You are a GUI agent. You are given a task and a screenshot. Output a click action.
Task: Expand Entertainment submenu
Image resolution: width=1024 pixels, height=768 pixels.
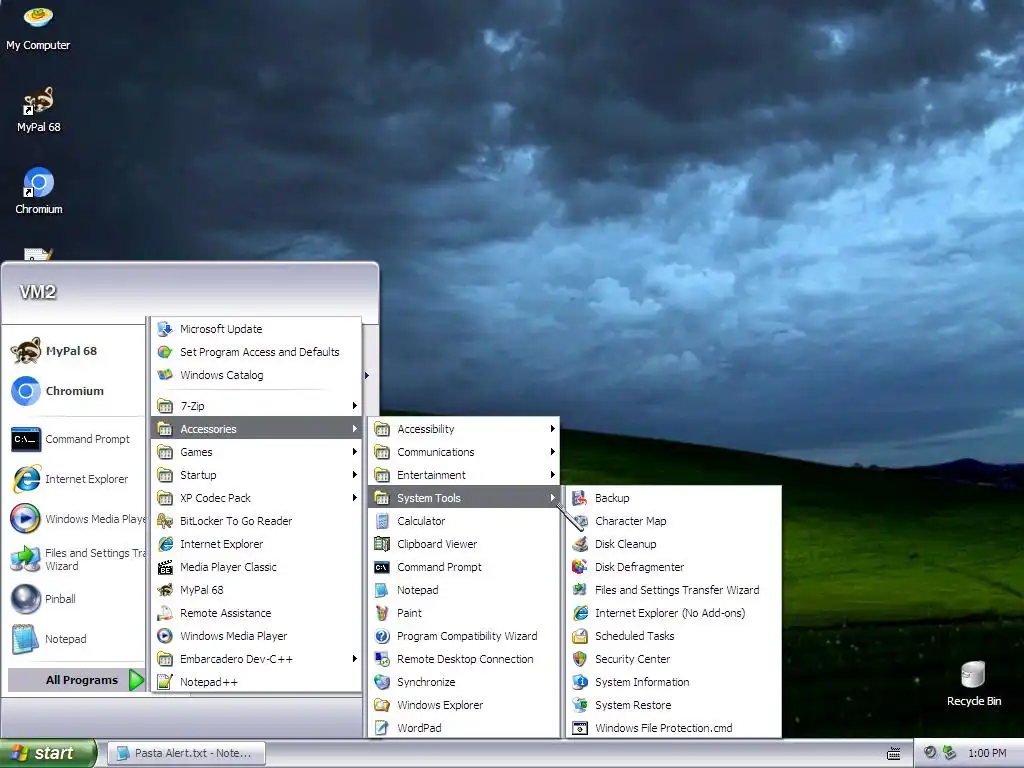point(464,475)
